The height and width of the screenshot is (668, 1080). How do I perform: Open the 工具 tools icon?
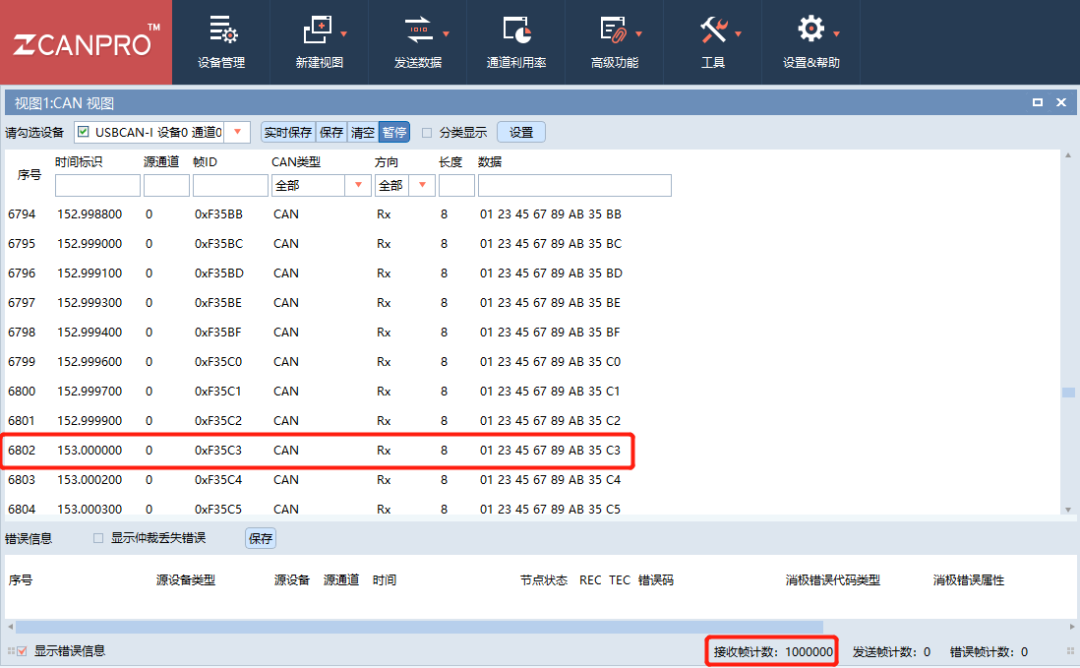click(x=713, y=30)
